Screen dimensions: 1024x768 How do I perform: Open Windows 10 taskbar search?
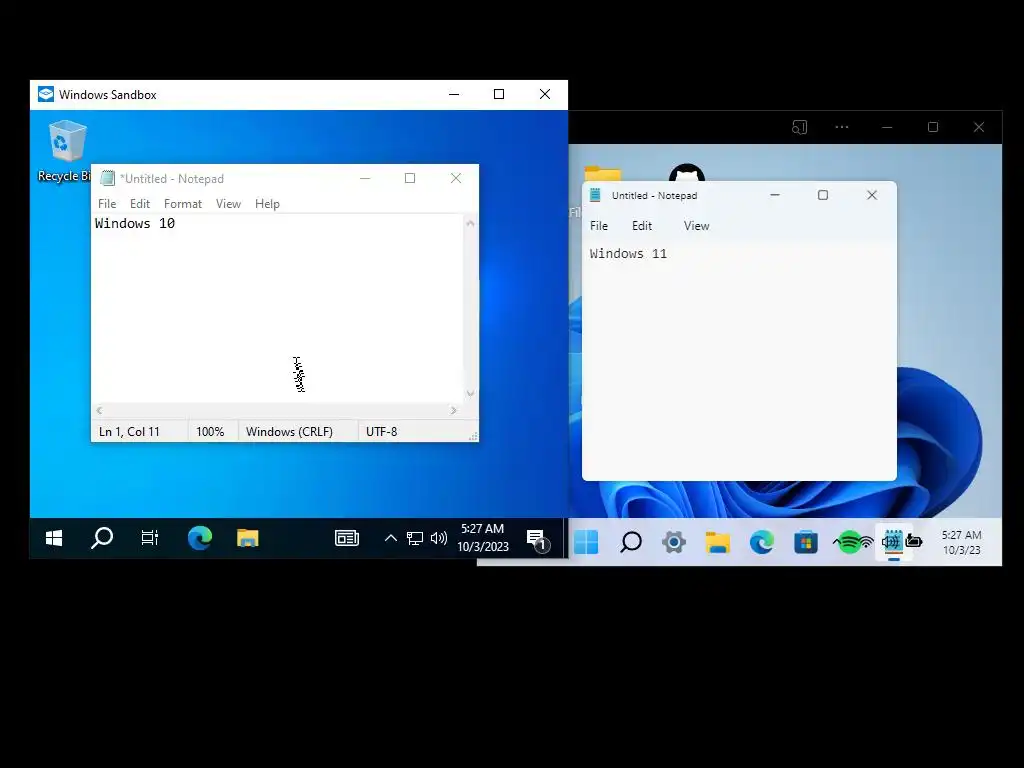point(102,538)
